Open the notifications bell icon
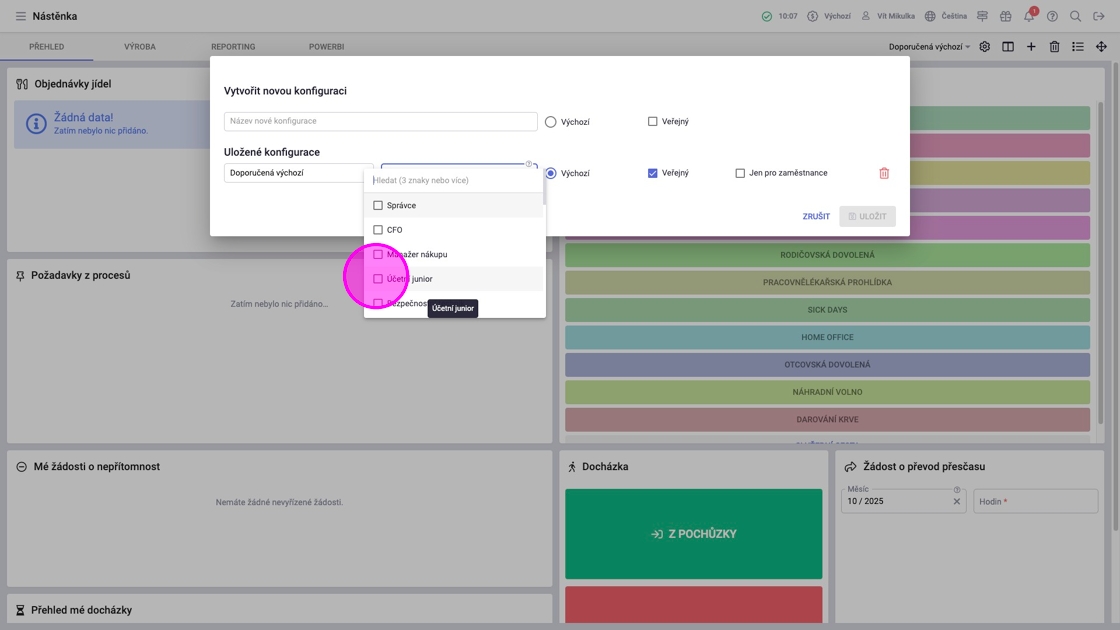 click(1029, 16)
